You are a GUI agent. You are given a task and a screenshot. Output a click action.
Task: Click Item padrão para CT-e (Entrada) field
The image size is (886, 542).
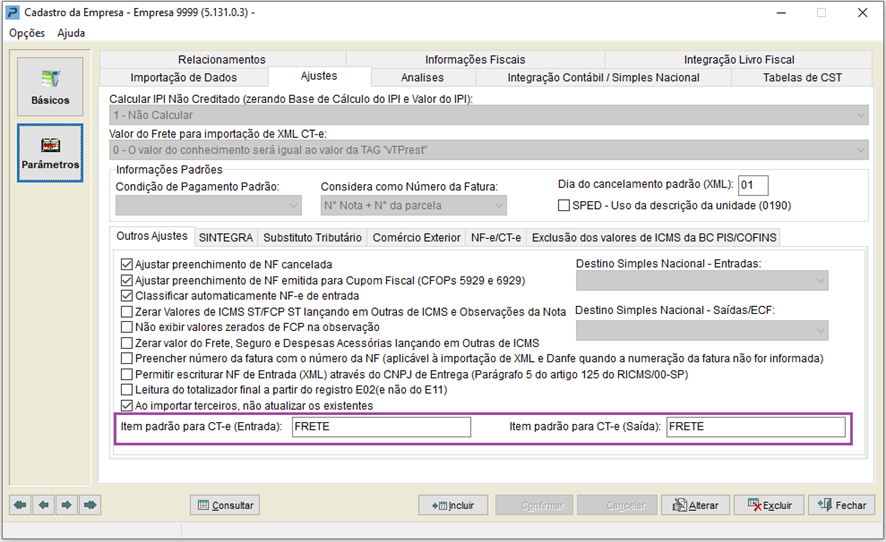click(381, 427)
